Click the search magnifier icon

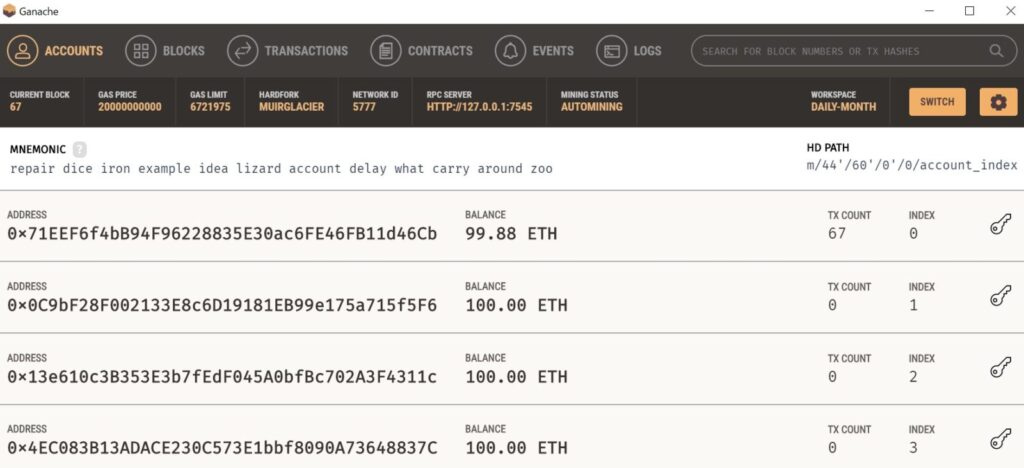[x=996, y=51]
